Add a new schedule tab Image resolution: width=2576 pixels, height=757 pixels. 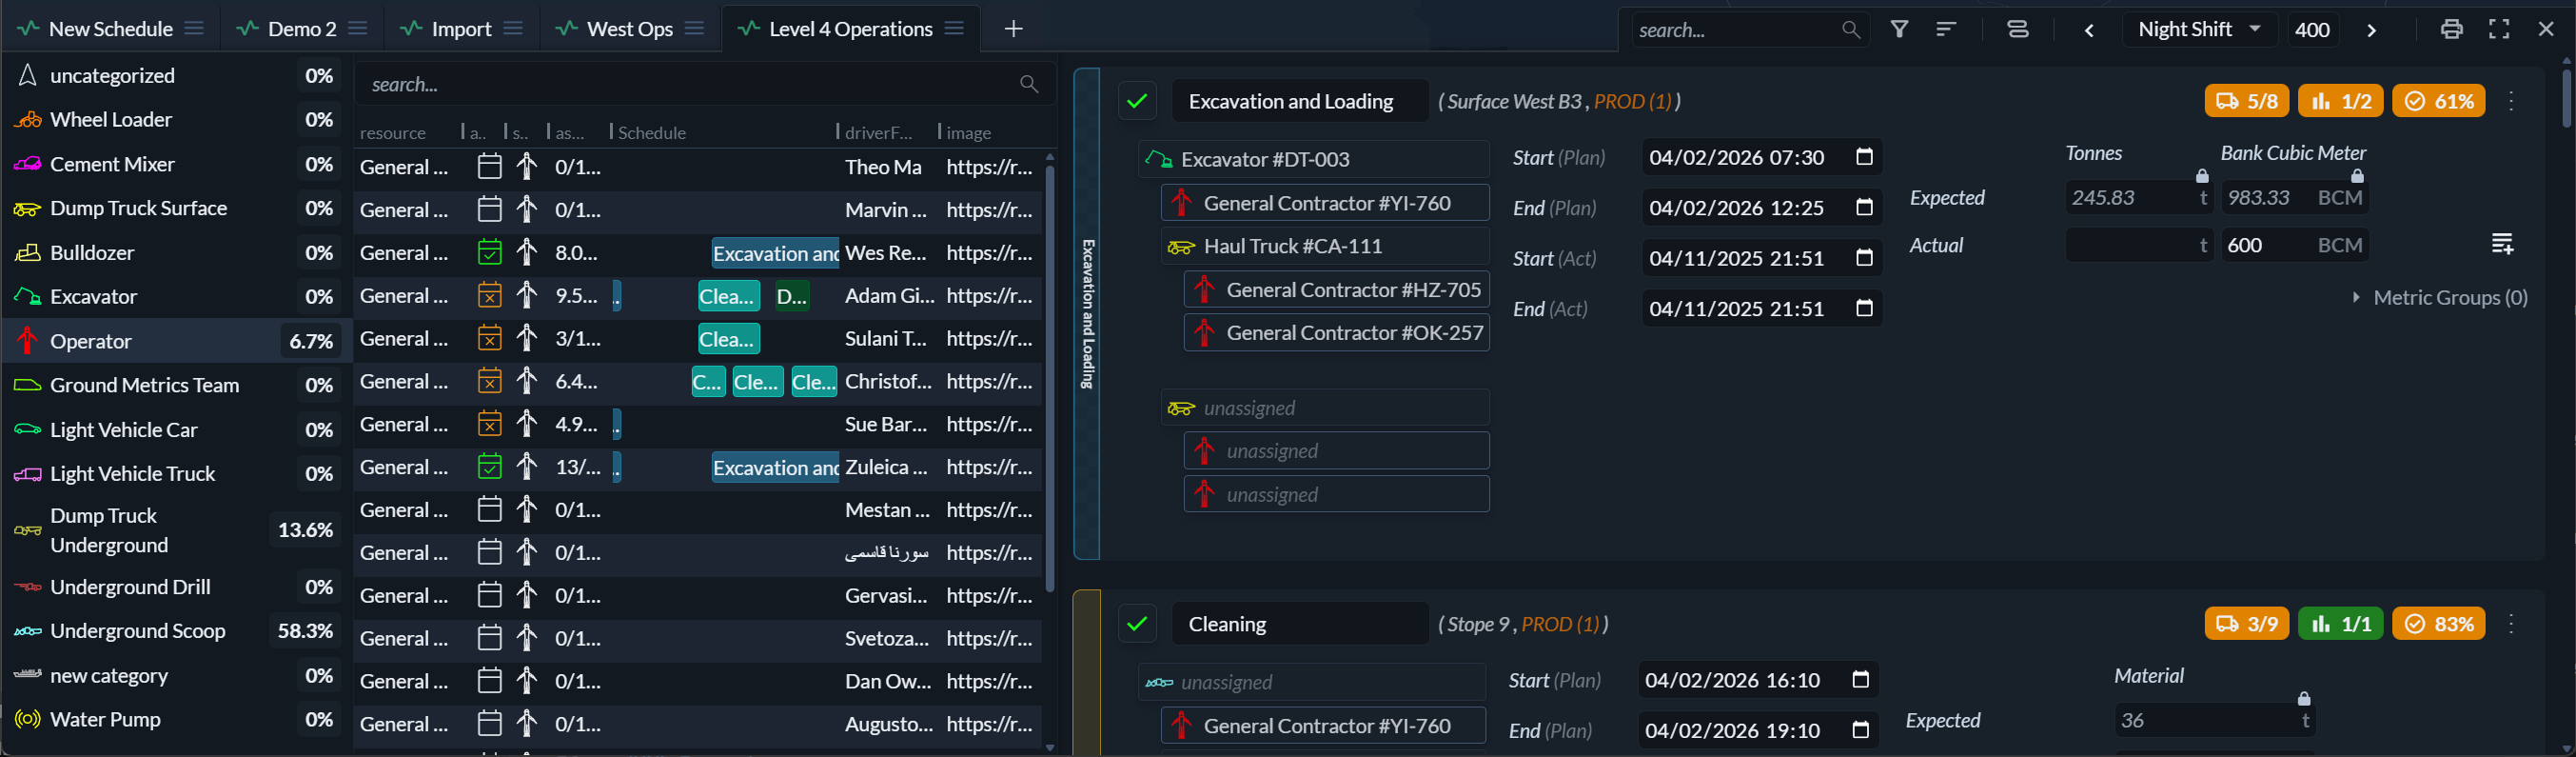click(1013, 29)
